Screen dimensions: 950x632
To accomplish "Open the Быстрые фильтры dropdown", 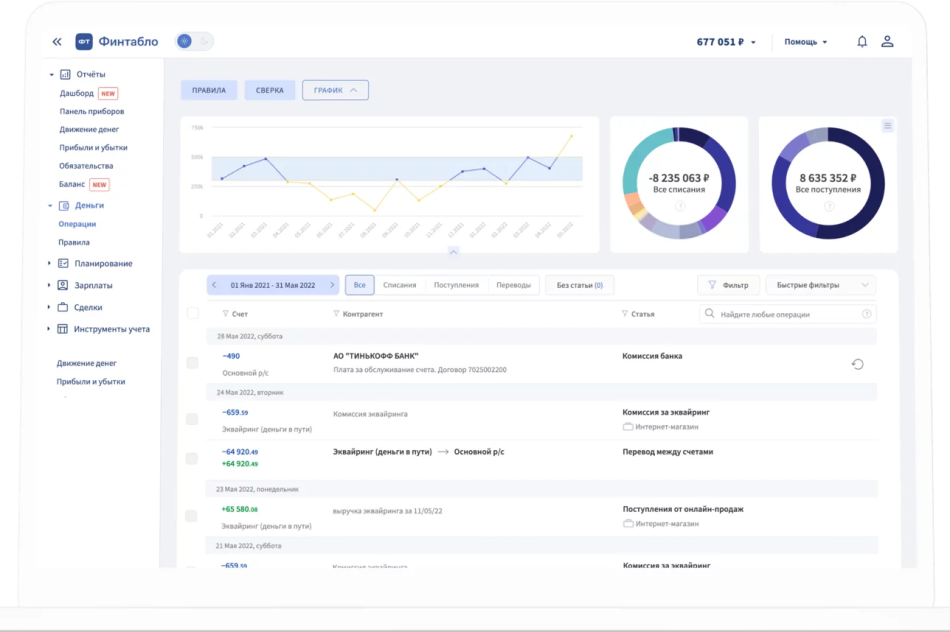I will (x=820, y=285).
